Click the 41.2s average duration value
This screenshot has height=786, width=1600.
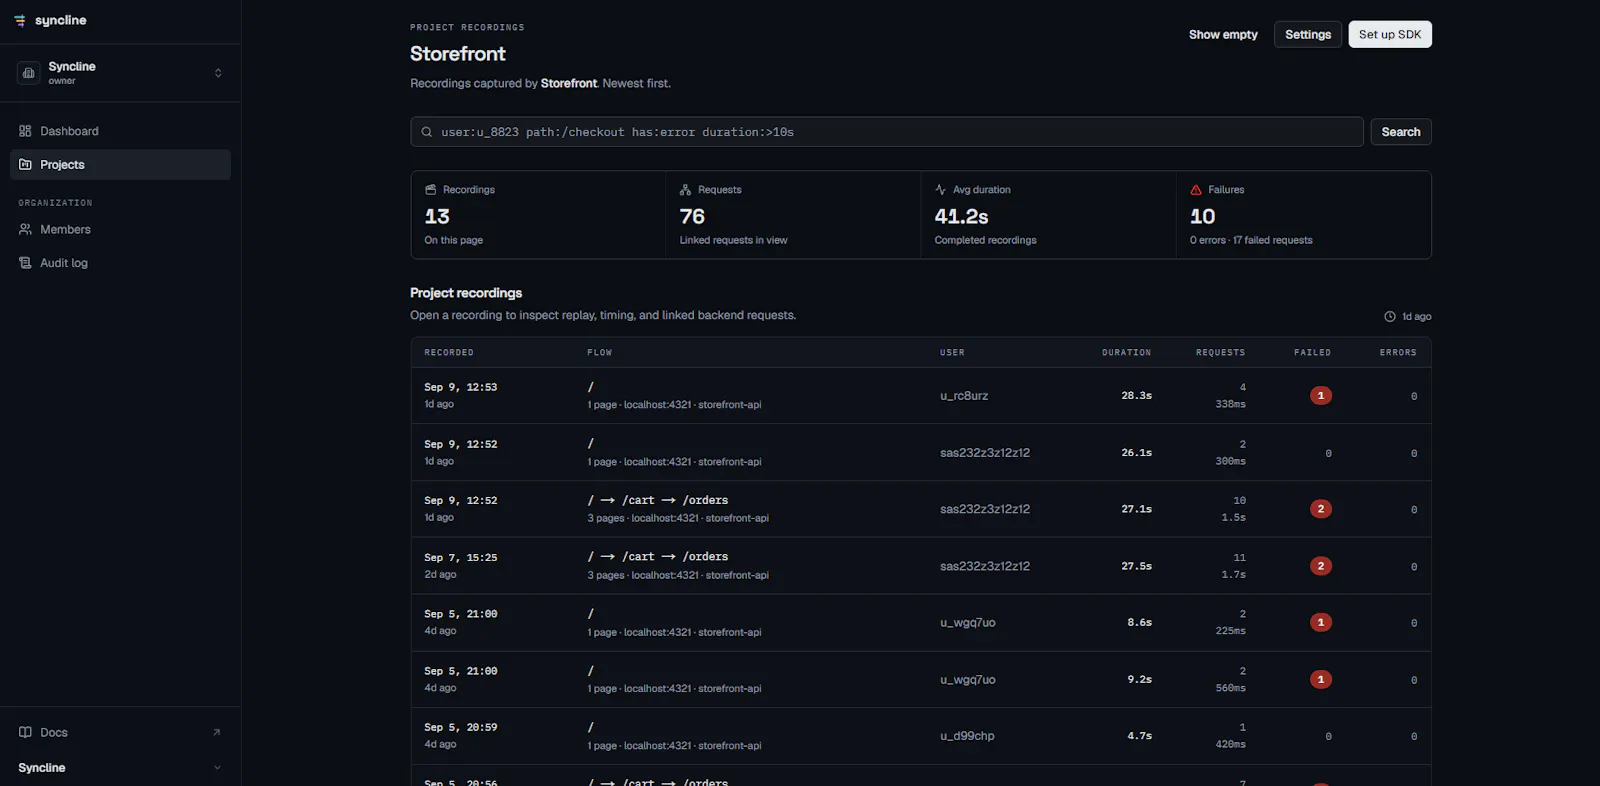(962, 217)
